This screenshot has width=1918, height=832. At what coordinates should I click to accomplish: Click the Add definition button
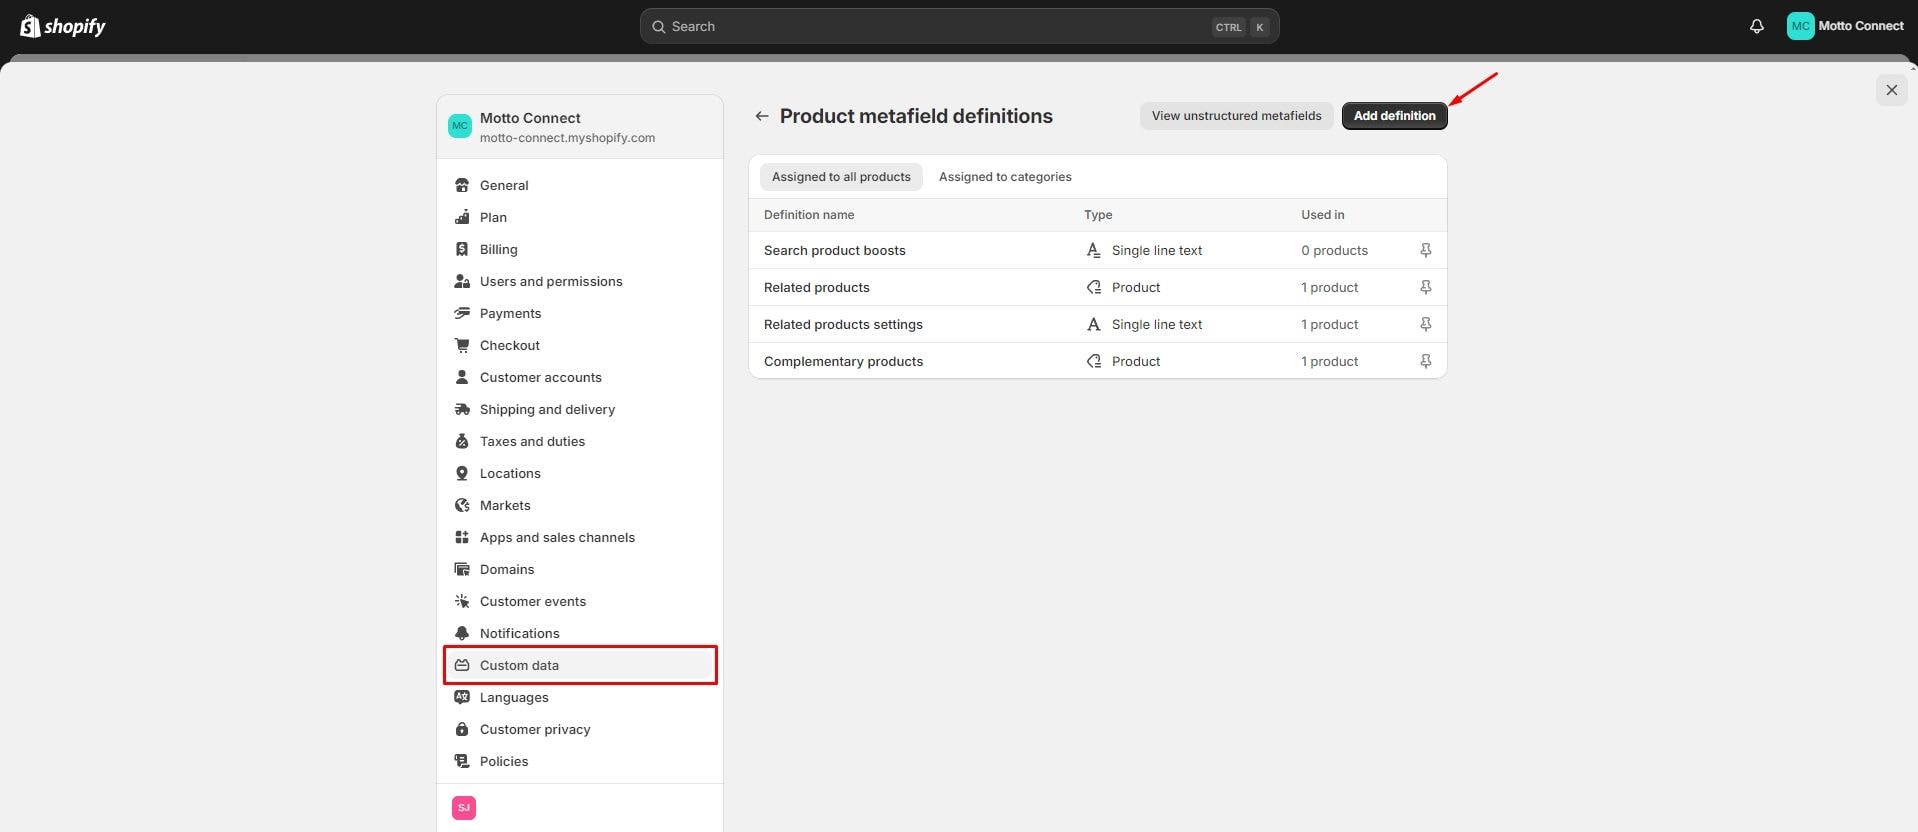coord(1394,116)
